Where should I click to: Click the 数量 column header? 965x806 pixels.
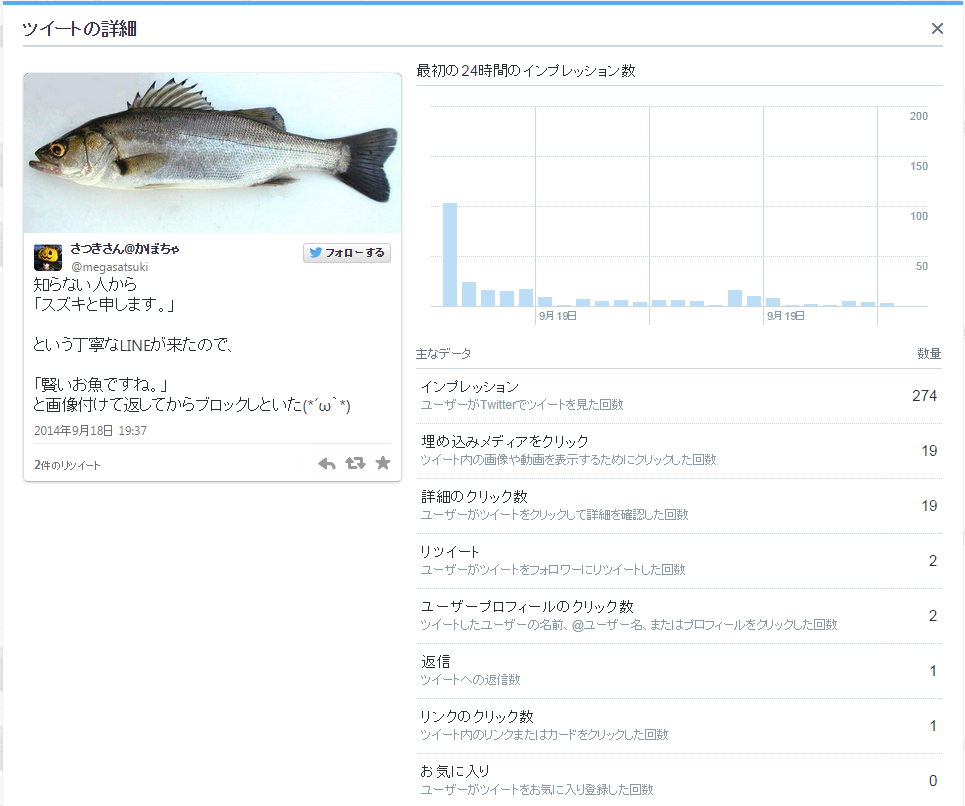(x=929, y=354)
